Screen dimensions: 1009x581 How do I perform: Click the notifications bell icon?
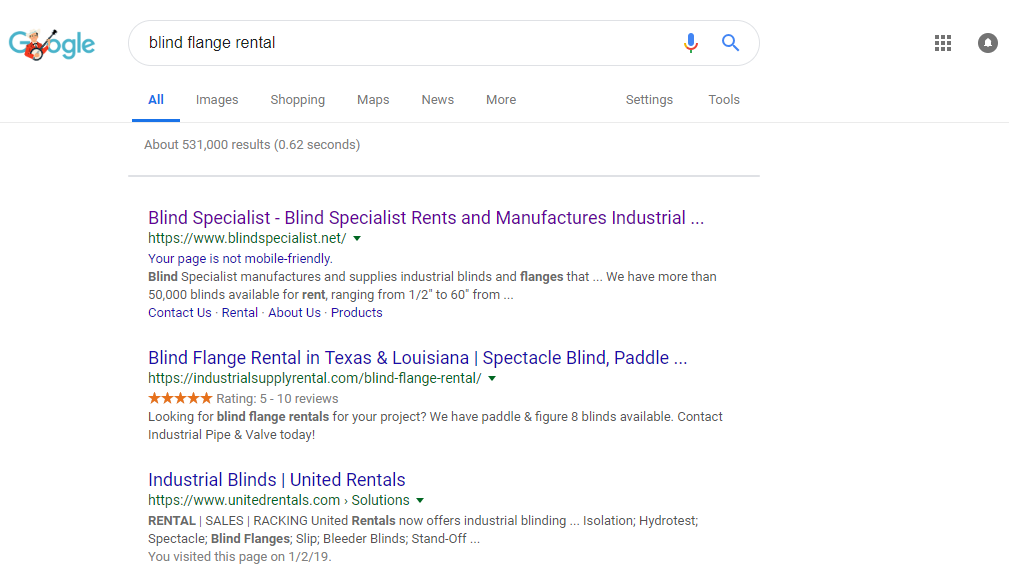point(987,43)
